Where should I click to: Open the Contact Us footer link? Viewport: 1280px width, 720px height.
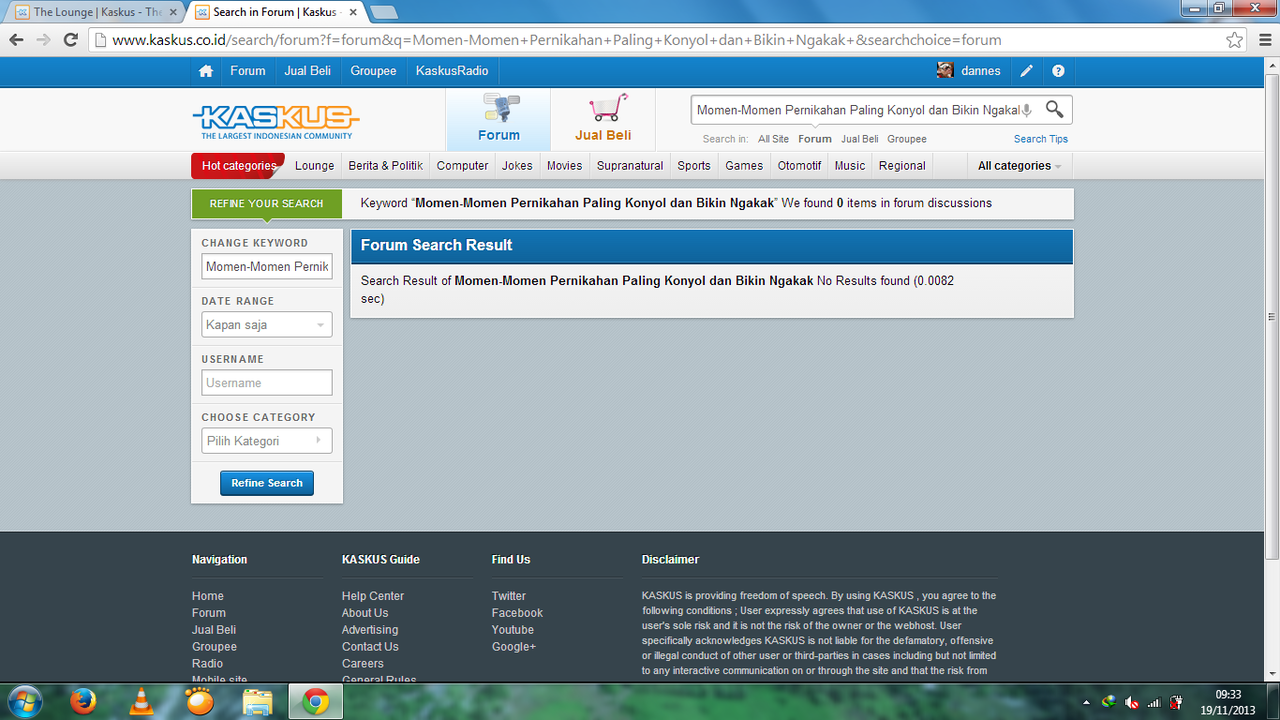[370, 647]
